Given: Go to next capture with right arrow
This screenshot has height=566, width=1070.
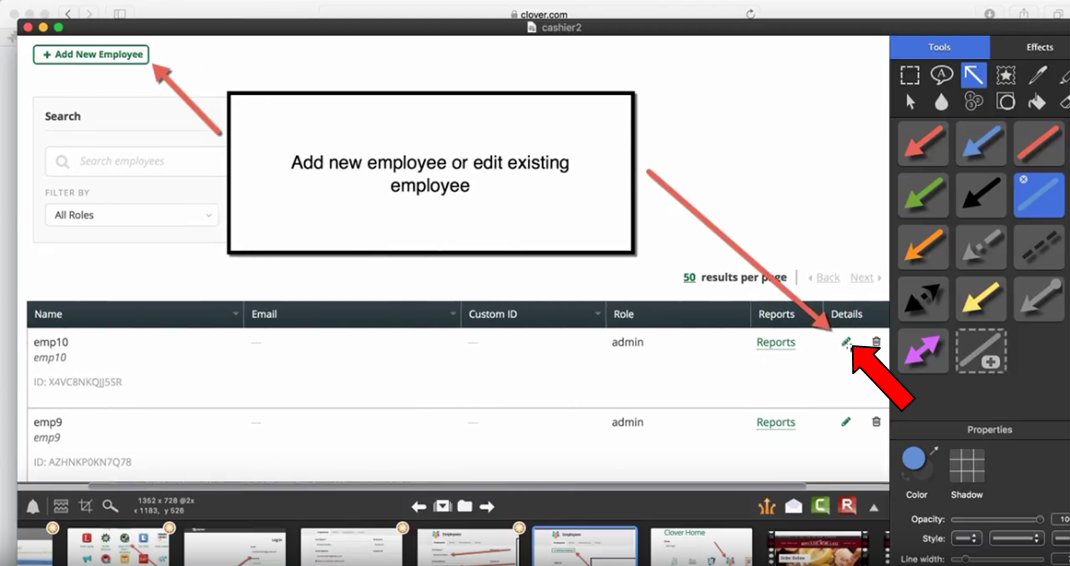Looking at the screenshot, I should tap(487, 507).
